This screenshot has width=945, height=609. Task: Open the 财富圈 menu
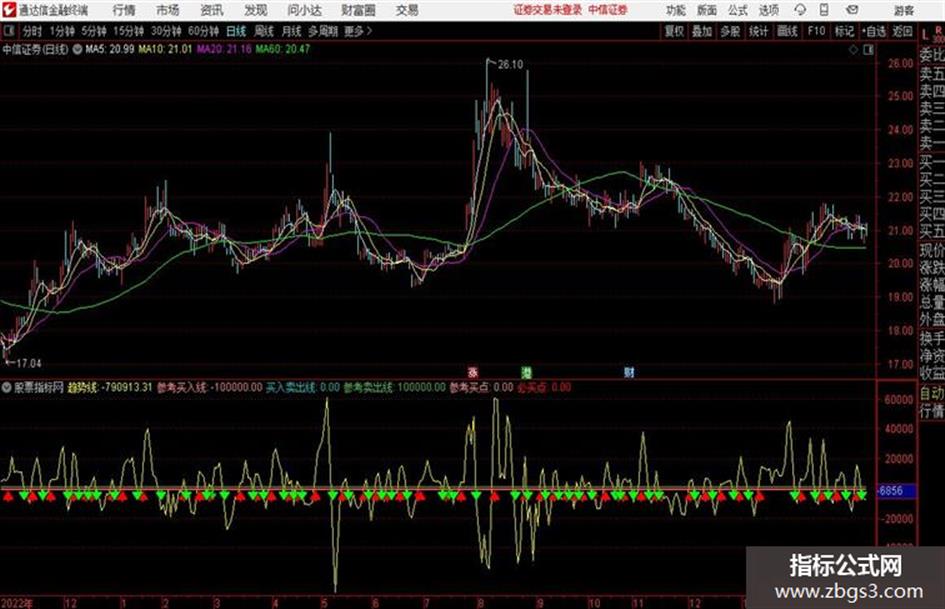[x=358, y=10]
